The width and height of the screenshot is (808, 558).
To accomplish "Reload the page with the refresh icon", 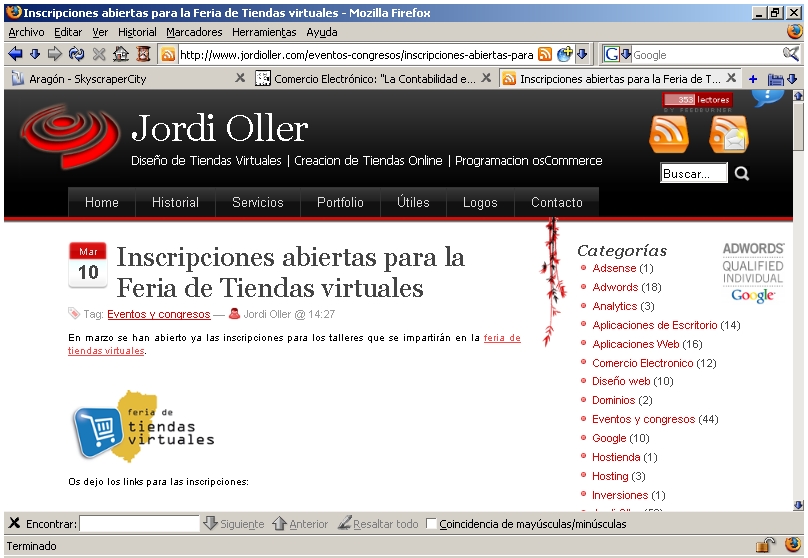I will [76, 54].
